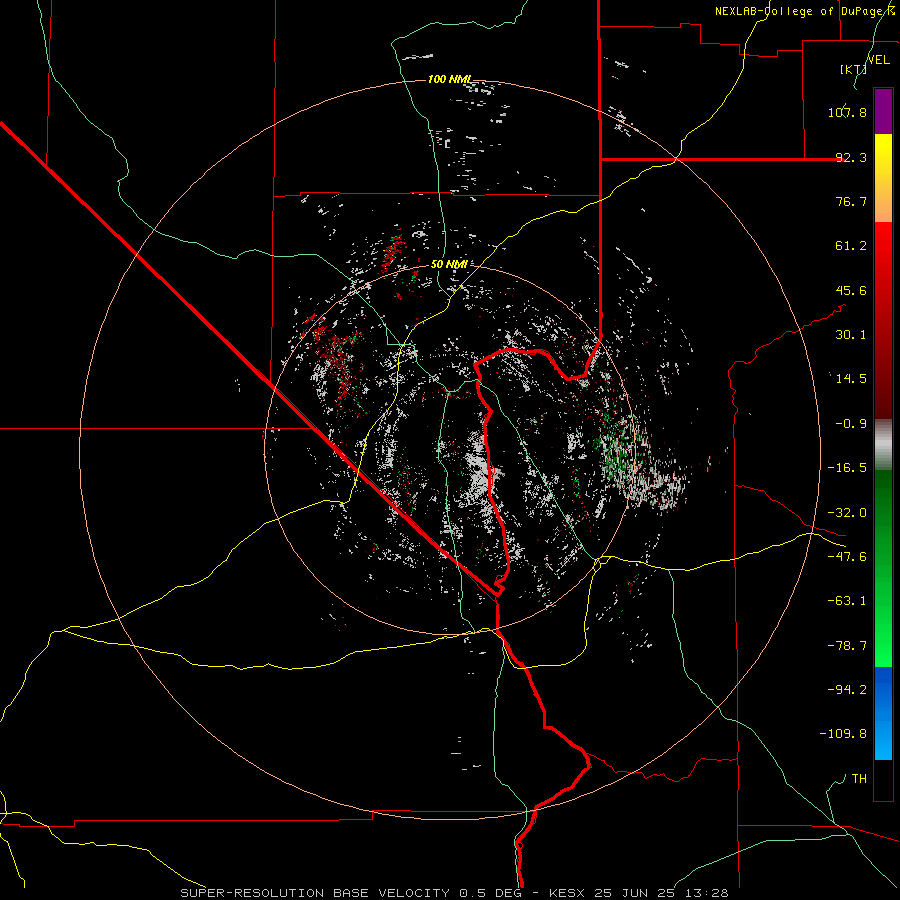Click the -94.2 velocity scale value

tap(847, 690)
